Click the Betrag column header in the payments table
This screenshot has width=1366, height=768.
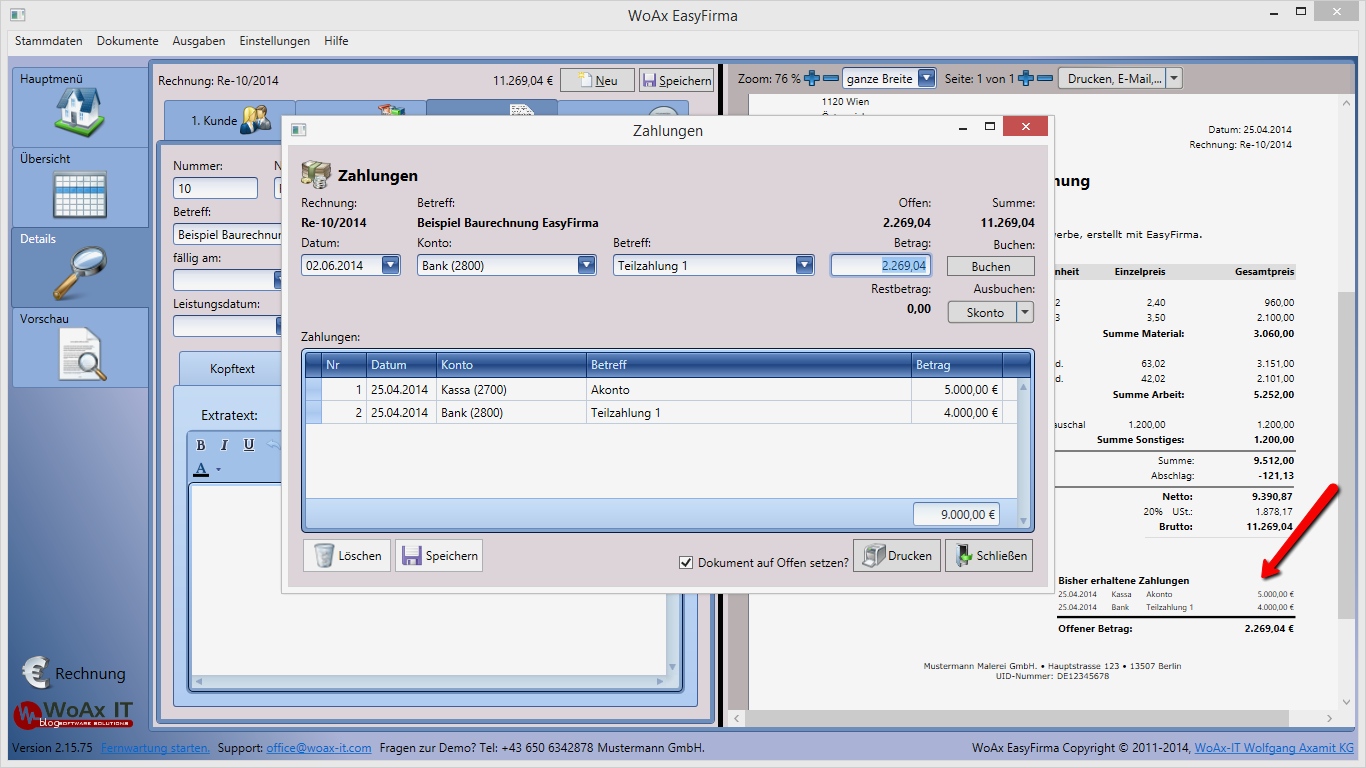[x=957, y=365]
